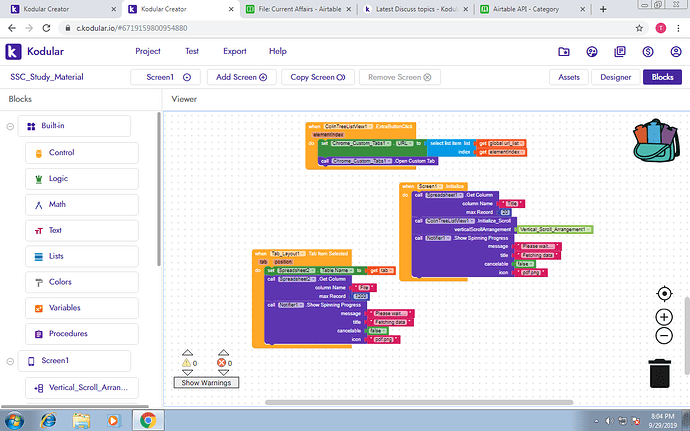Viewport: 690px width, 431px height.
Task: Open the Assets panel
Action: click(x=569, y=77)
